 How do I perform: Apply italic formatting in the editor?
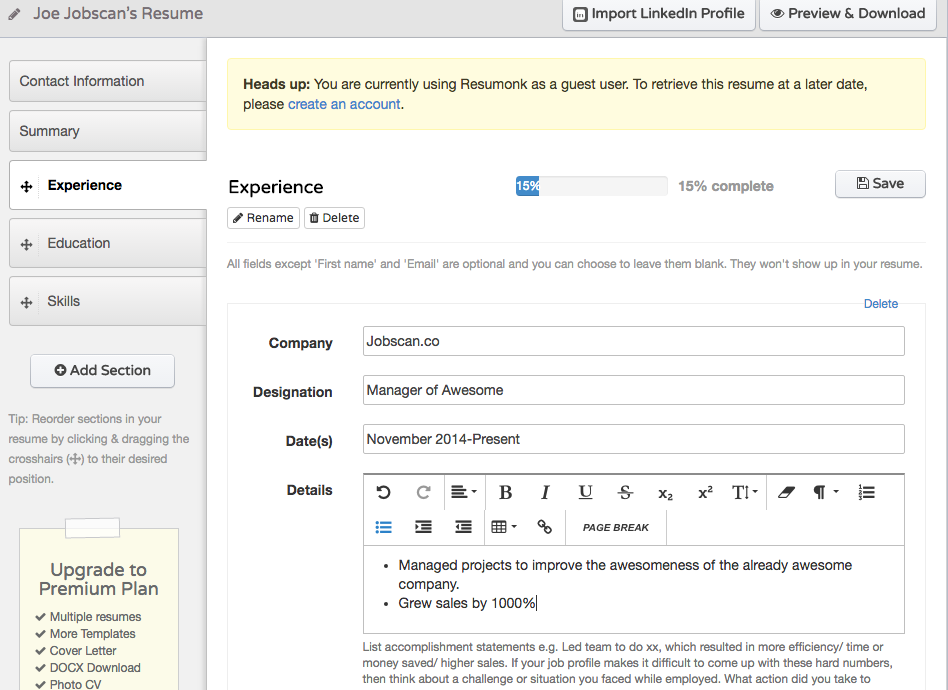545,492
